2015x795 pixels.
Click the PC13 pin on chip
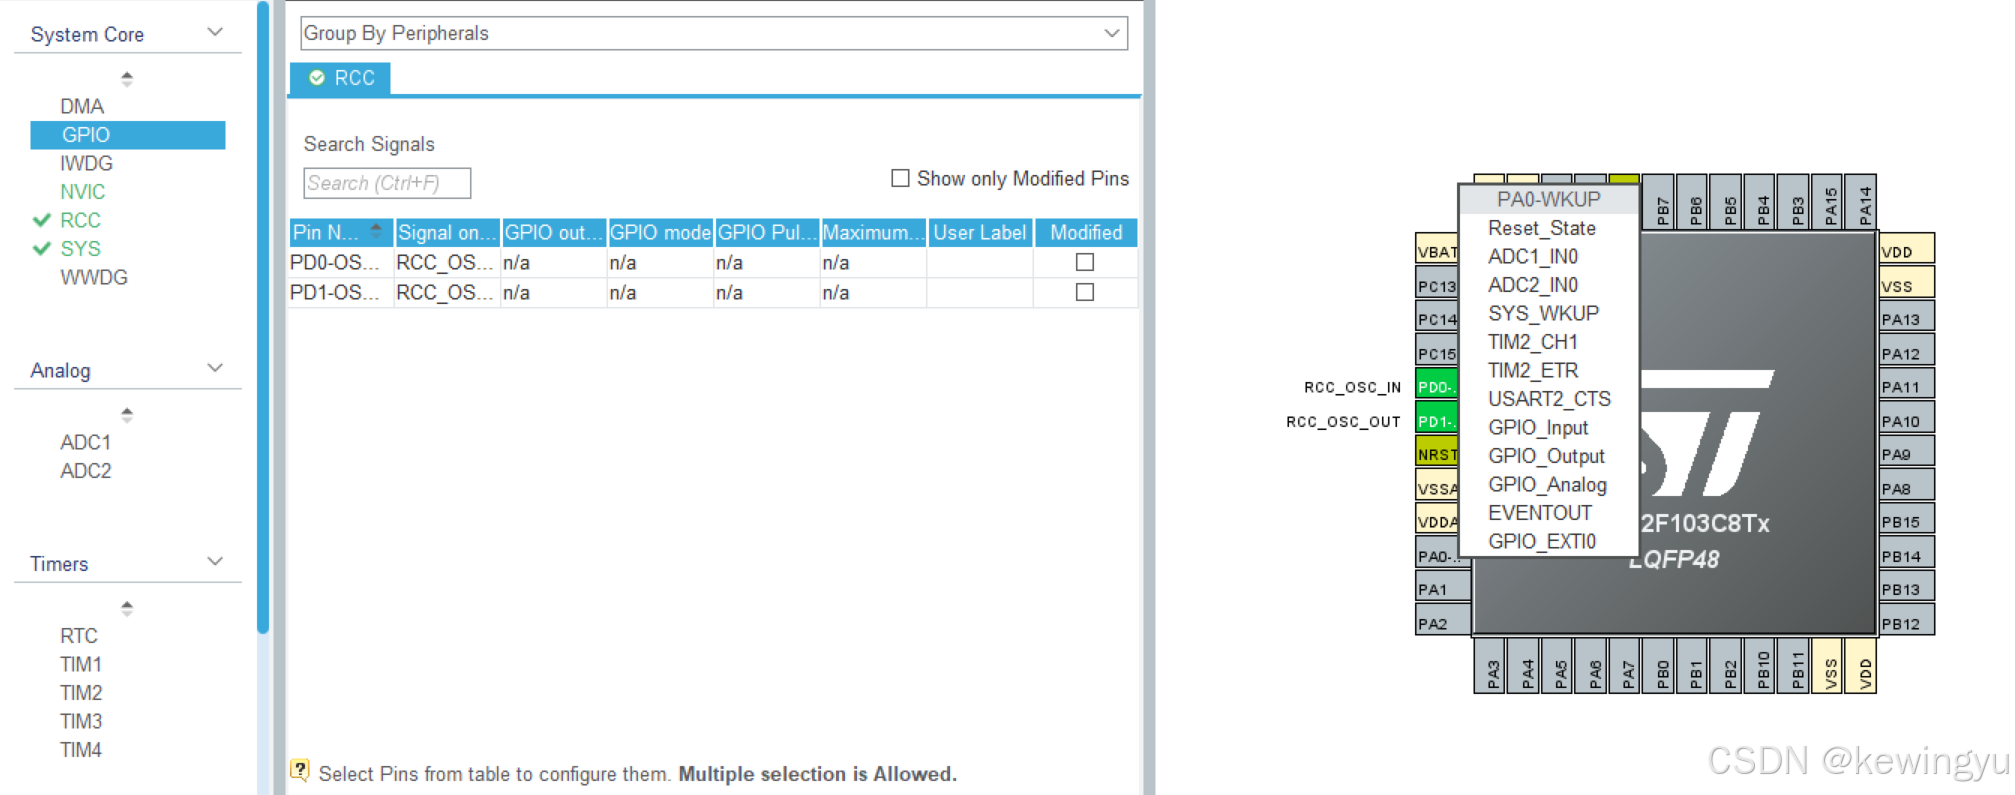[1437, 285]
